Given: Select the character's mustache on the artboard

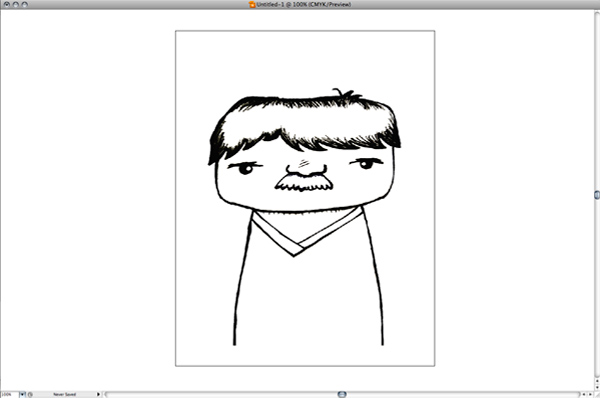Looking at the screenshot, I should click(304, 183).
